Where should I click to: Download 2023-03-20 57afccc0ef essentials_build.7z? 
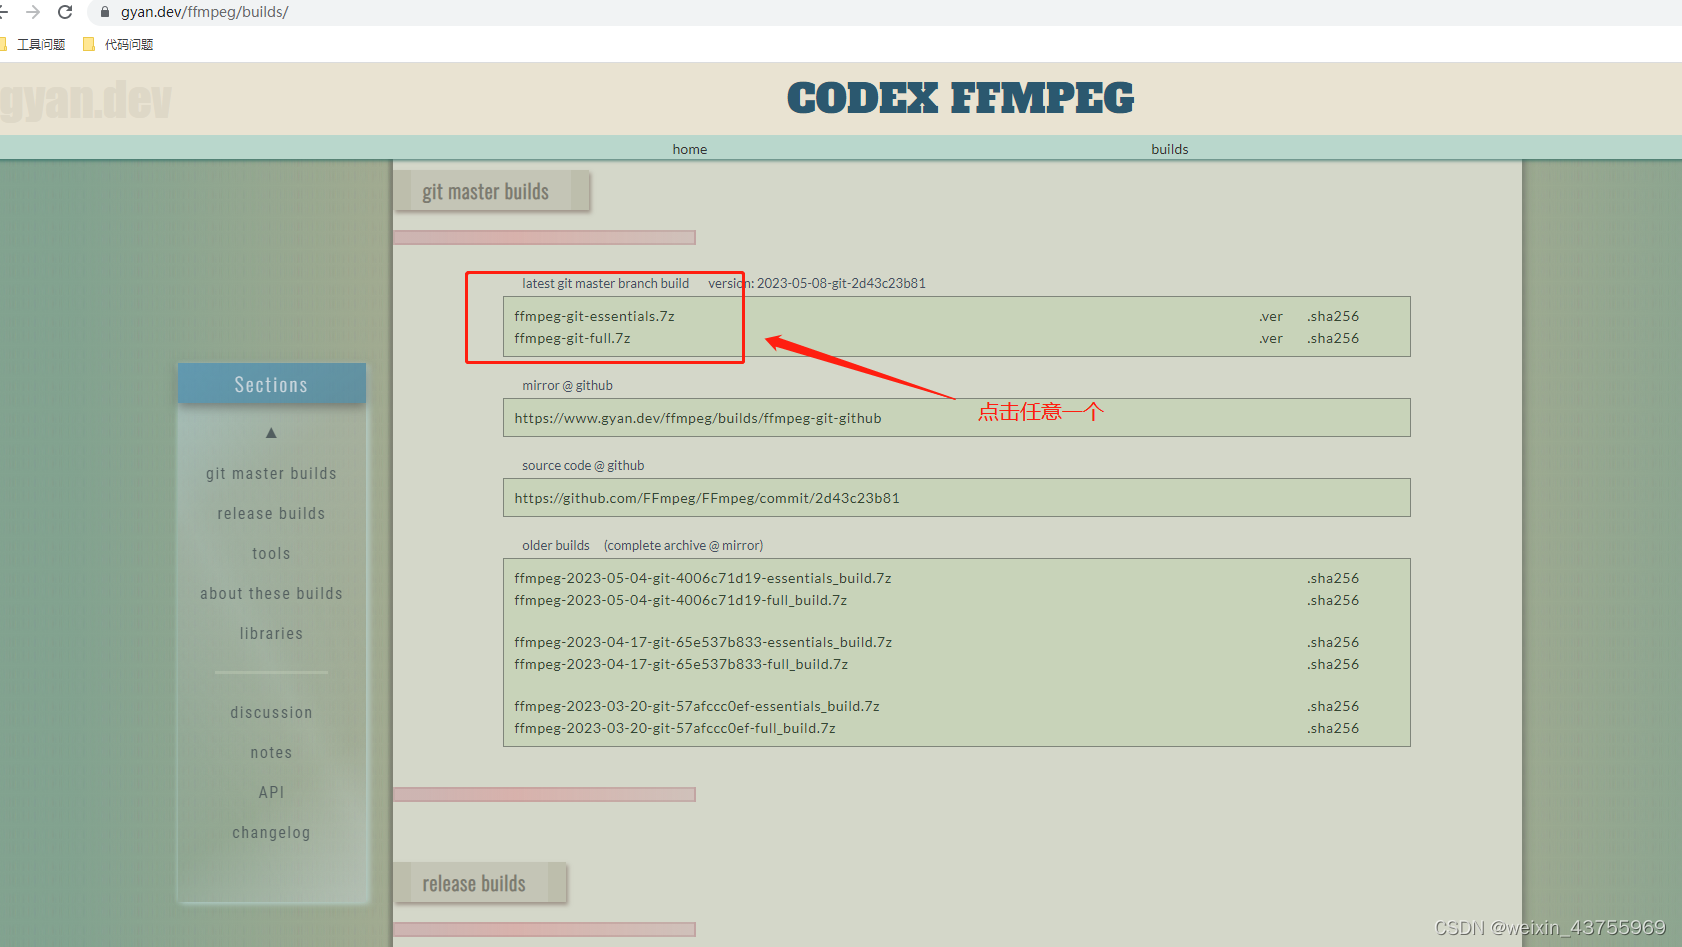pos(697,706)
